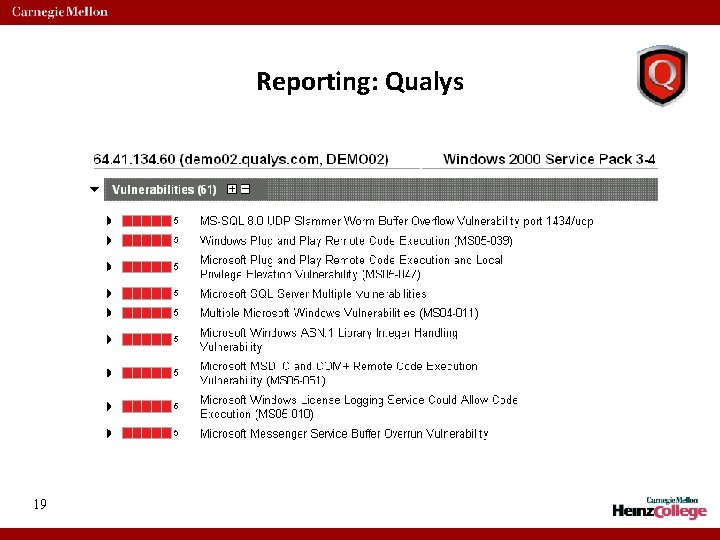Click the collapse-all minus icon beside Vulnerabilities
Screen dimensions: 720x540
click(246, 189)
